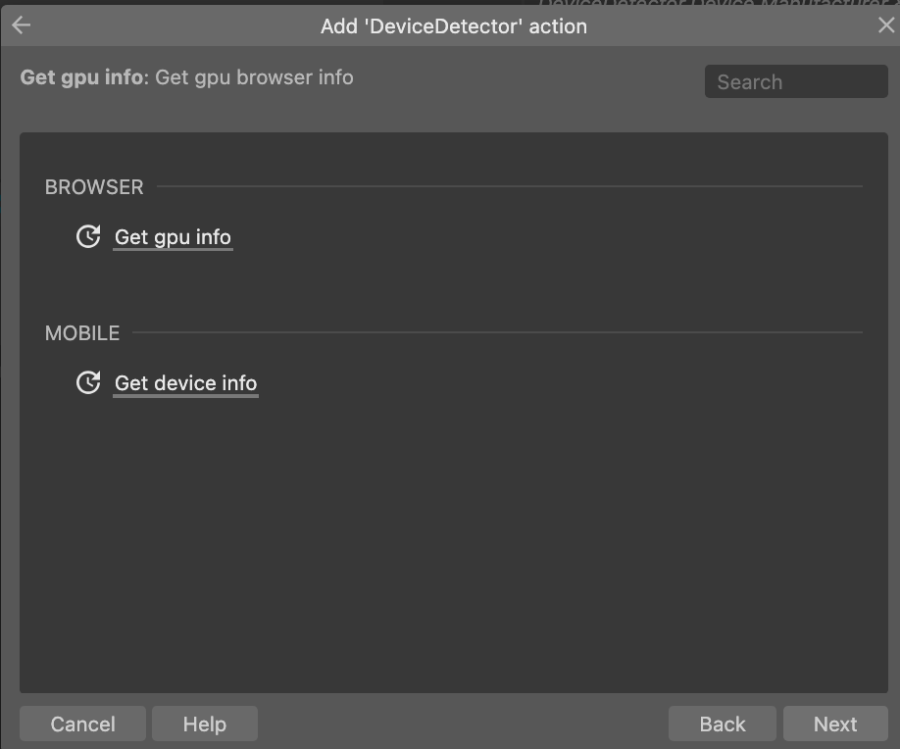Click the action icon beside Get device info
Viewport: 900px width, 749px height.
[x=88, y=382]
